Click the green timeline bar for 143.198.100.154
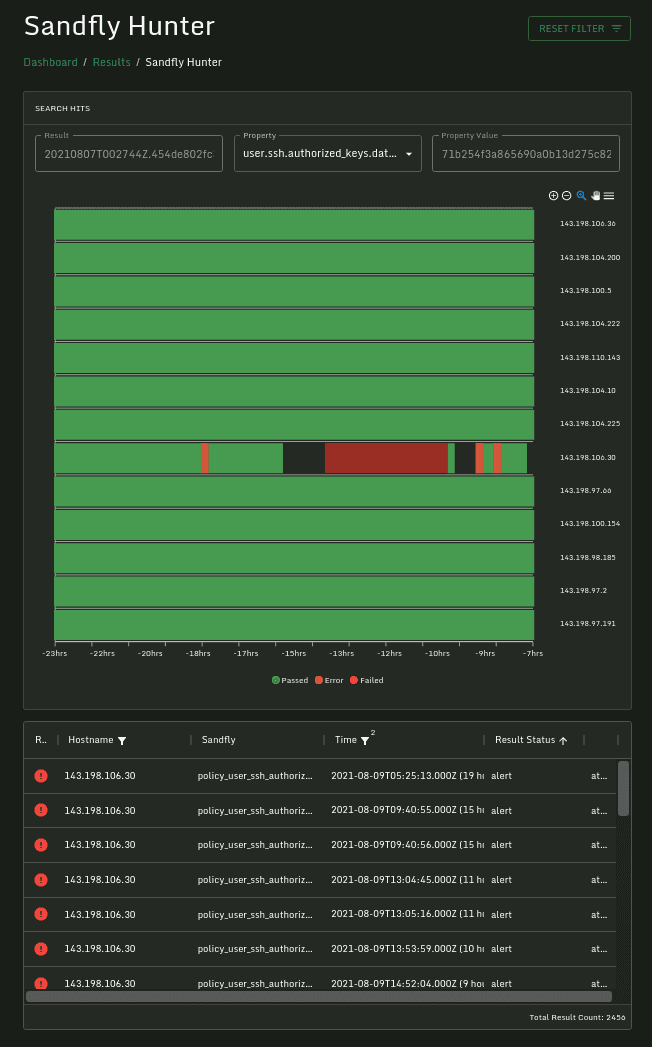Image resolution: width=652 pixels, height=1047 pixels. (294, 525)
